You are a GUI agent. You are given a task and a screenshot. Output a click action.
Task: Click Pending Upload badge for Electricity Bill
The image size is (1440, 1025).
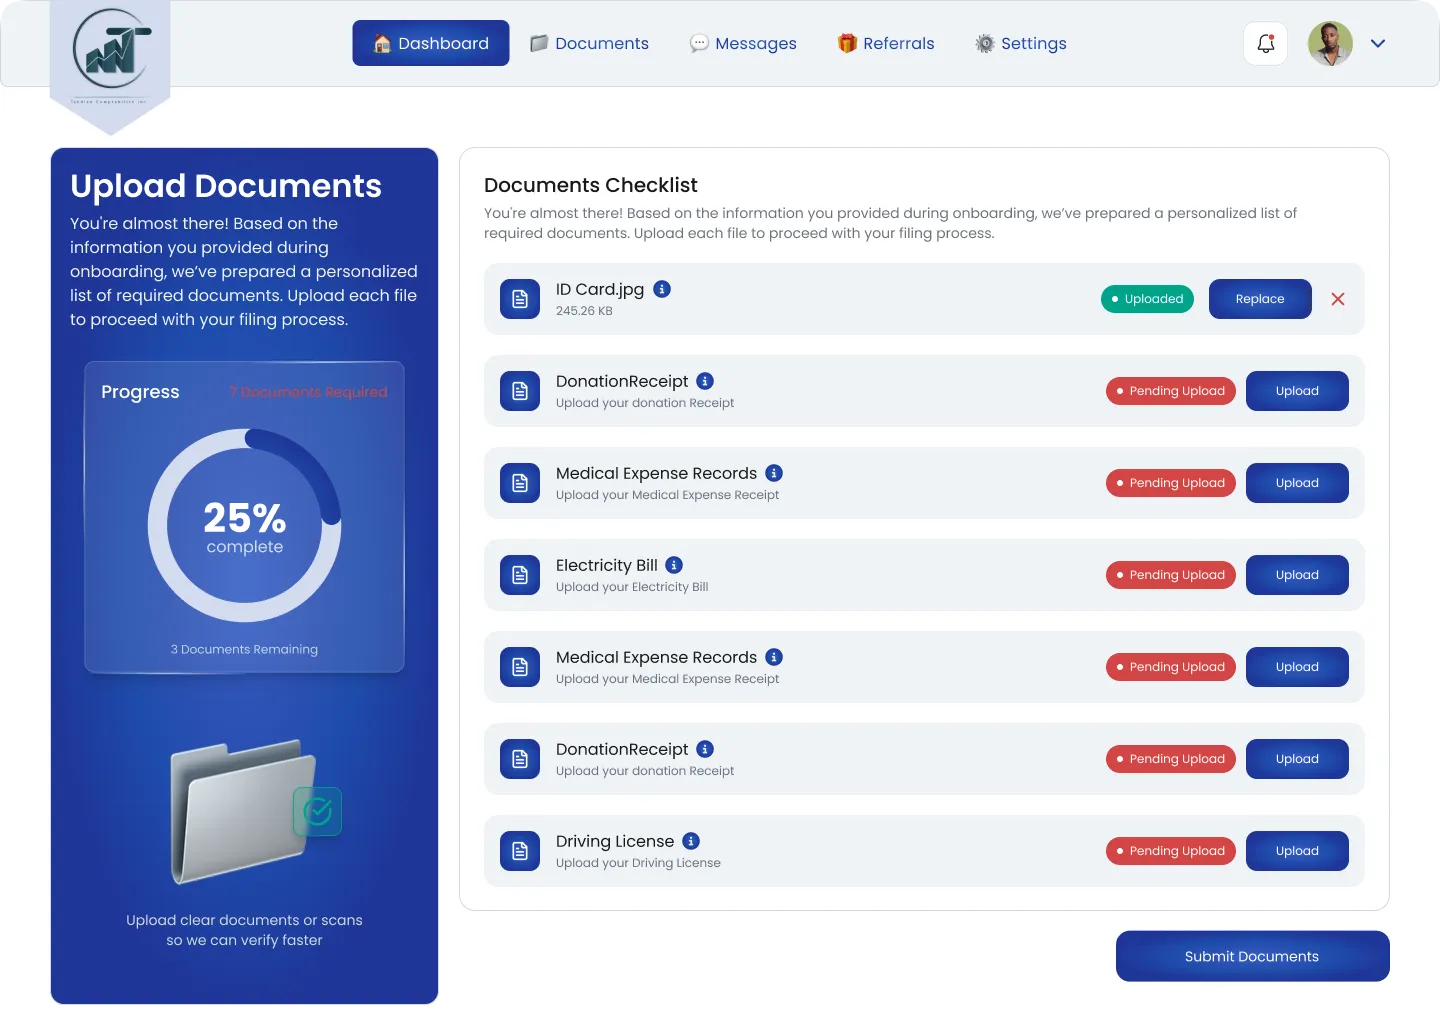tap(1171, 575)
